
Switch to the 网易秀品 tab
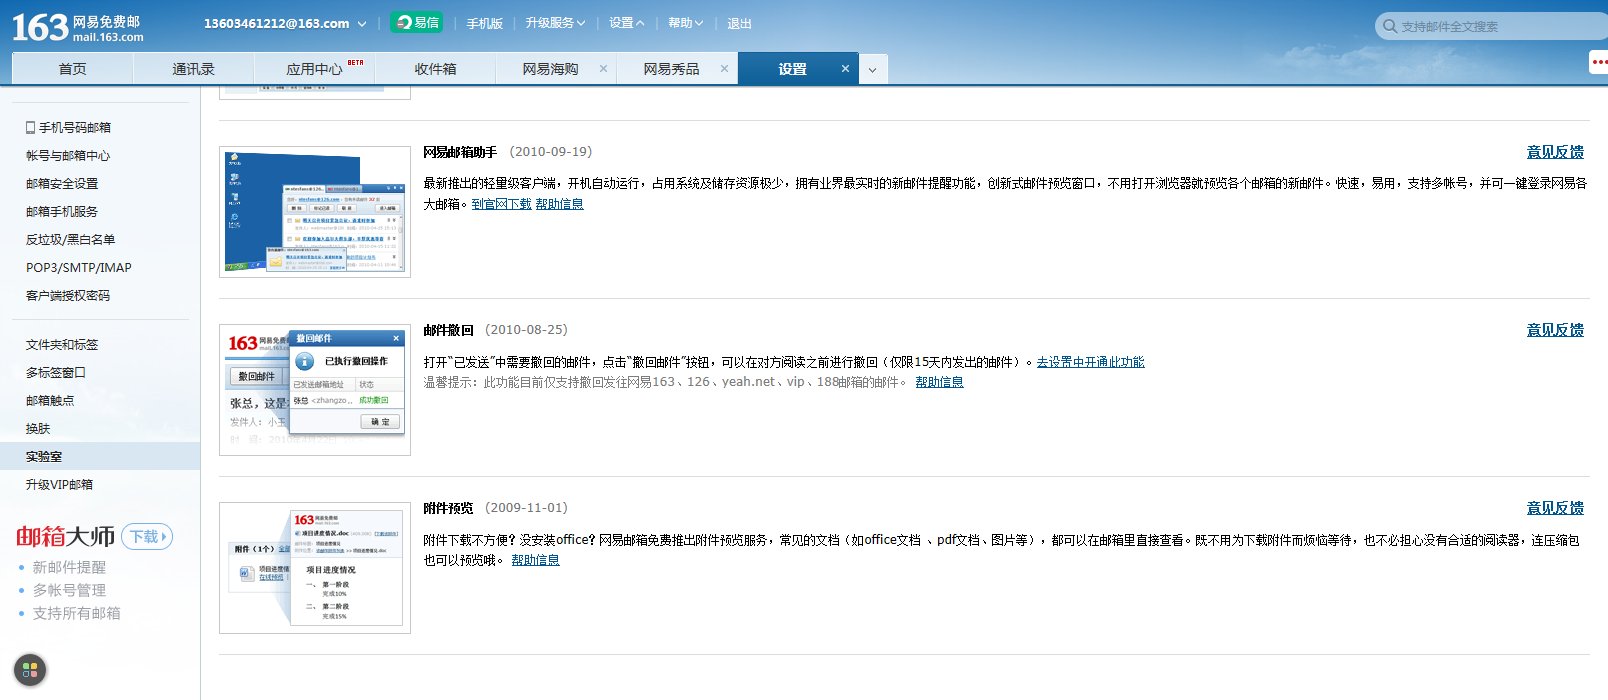point(671,69)
